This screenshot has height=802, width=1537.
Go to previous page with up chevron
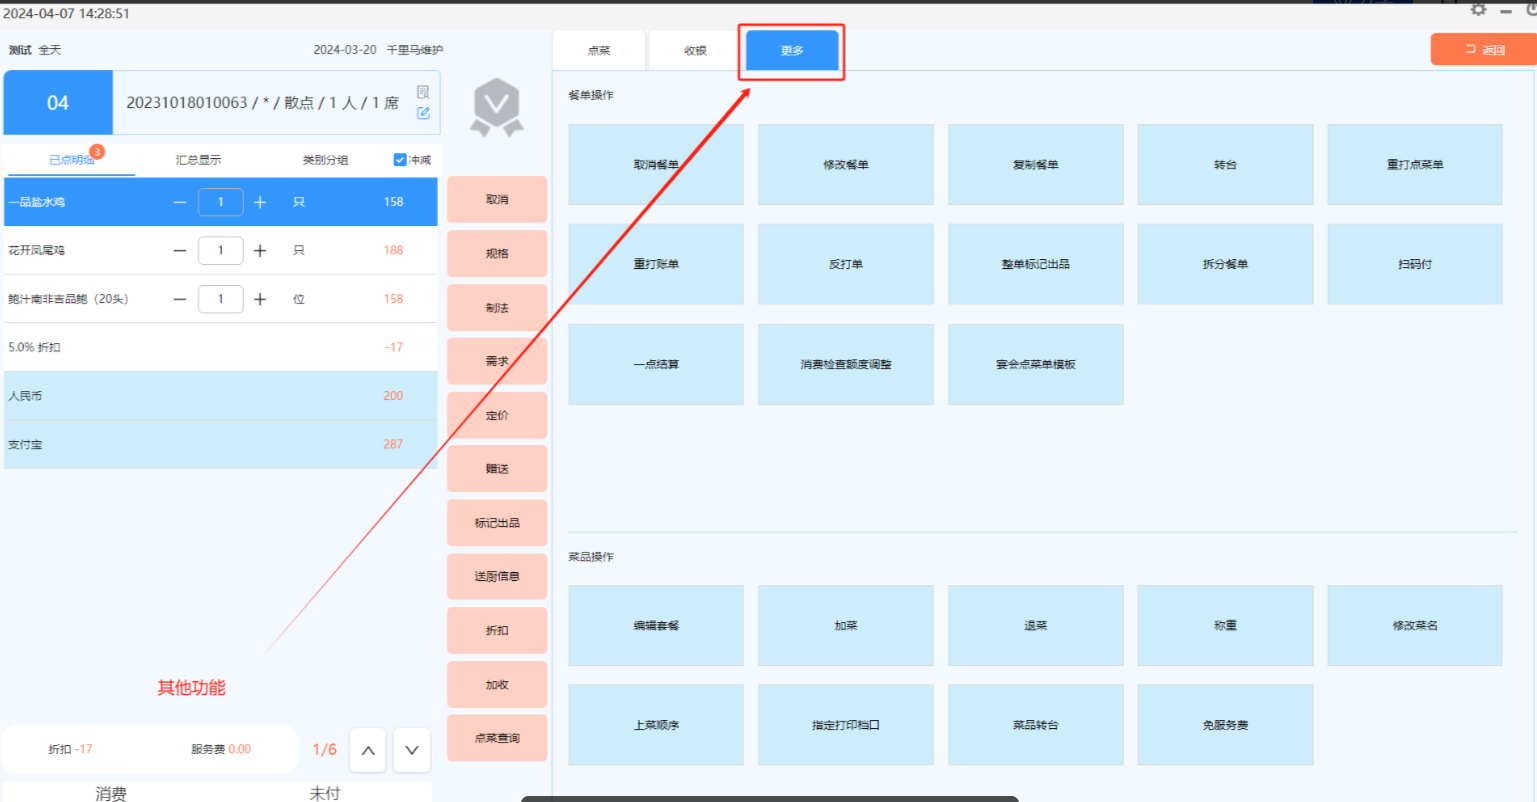click(368, 751)
